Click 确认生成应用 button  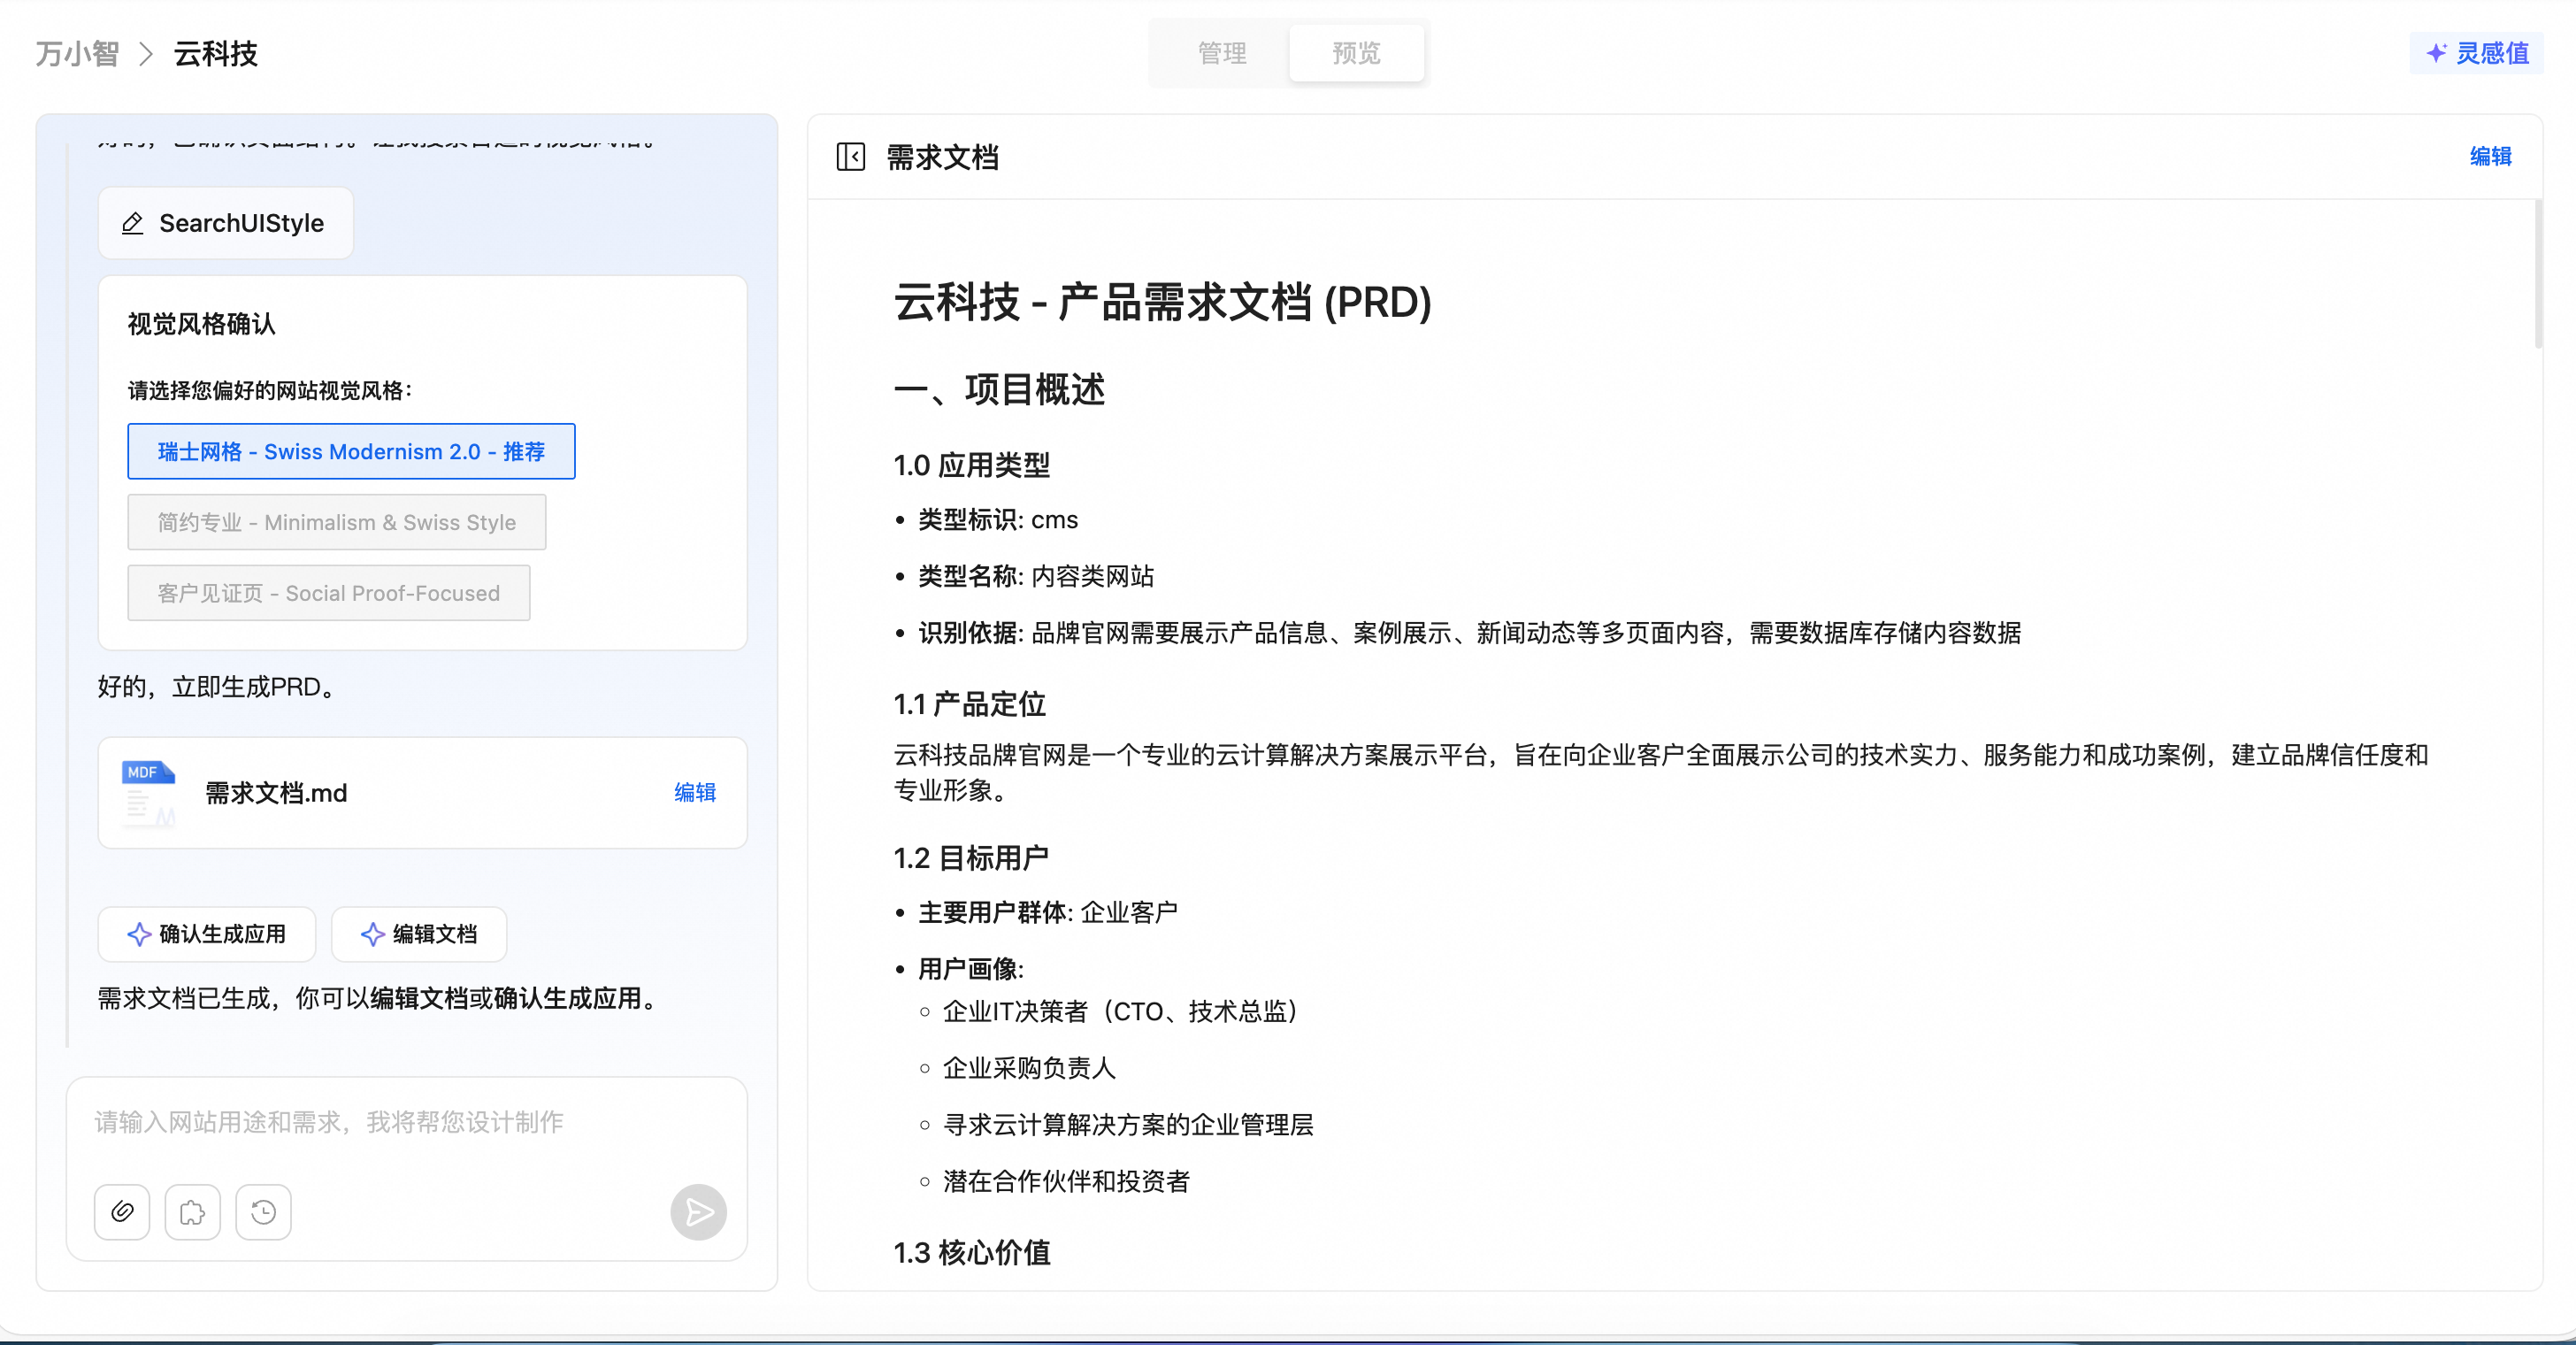[207, 934]
